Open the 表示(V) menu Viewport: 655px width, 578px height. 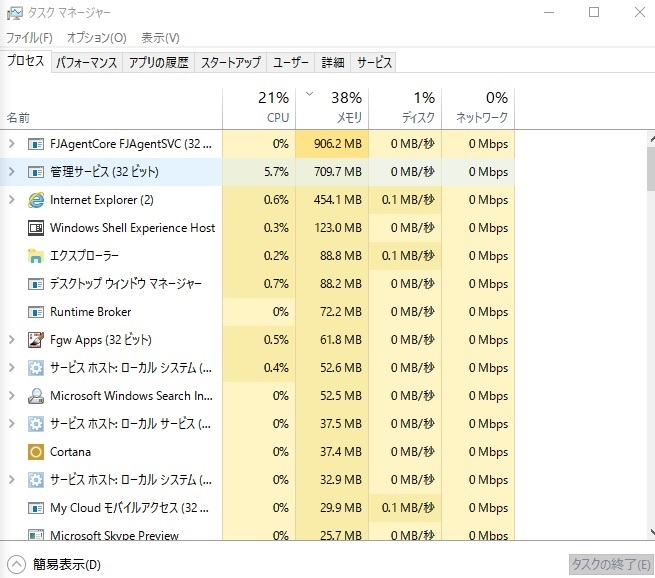[x=160, y=38]
